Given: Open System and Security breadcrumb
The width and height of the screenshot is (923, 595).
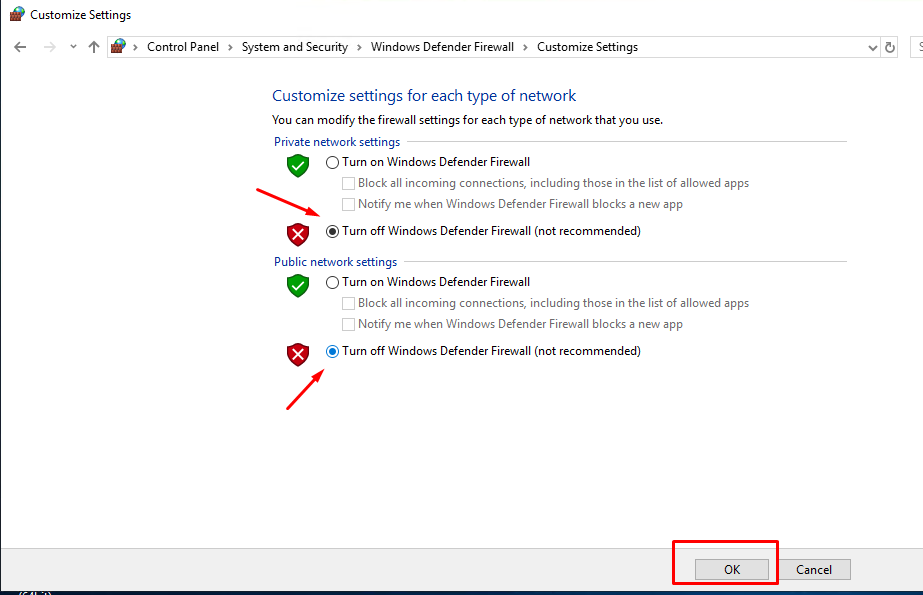Looking at the screenshot, I should coord(294,47).
